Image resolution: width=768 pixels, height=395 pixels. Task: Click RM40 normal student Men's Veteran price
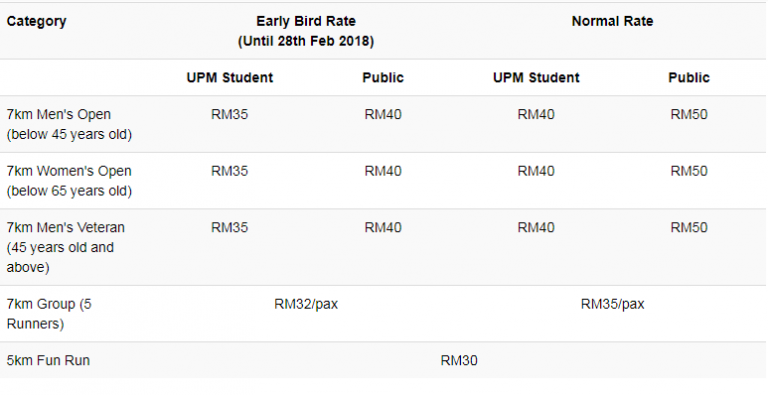tap(536, 228)
